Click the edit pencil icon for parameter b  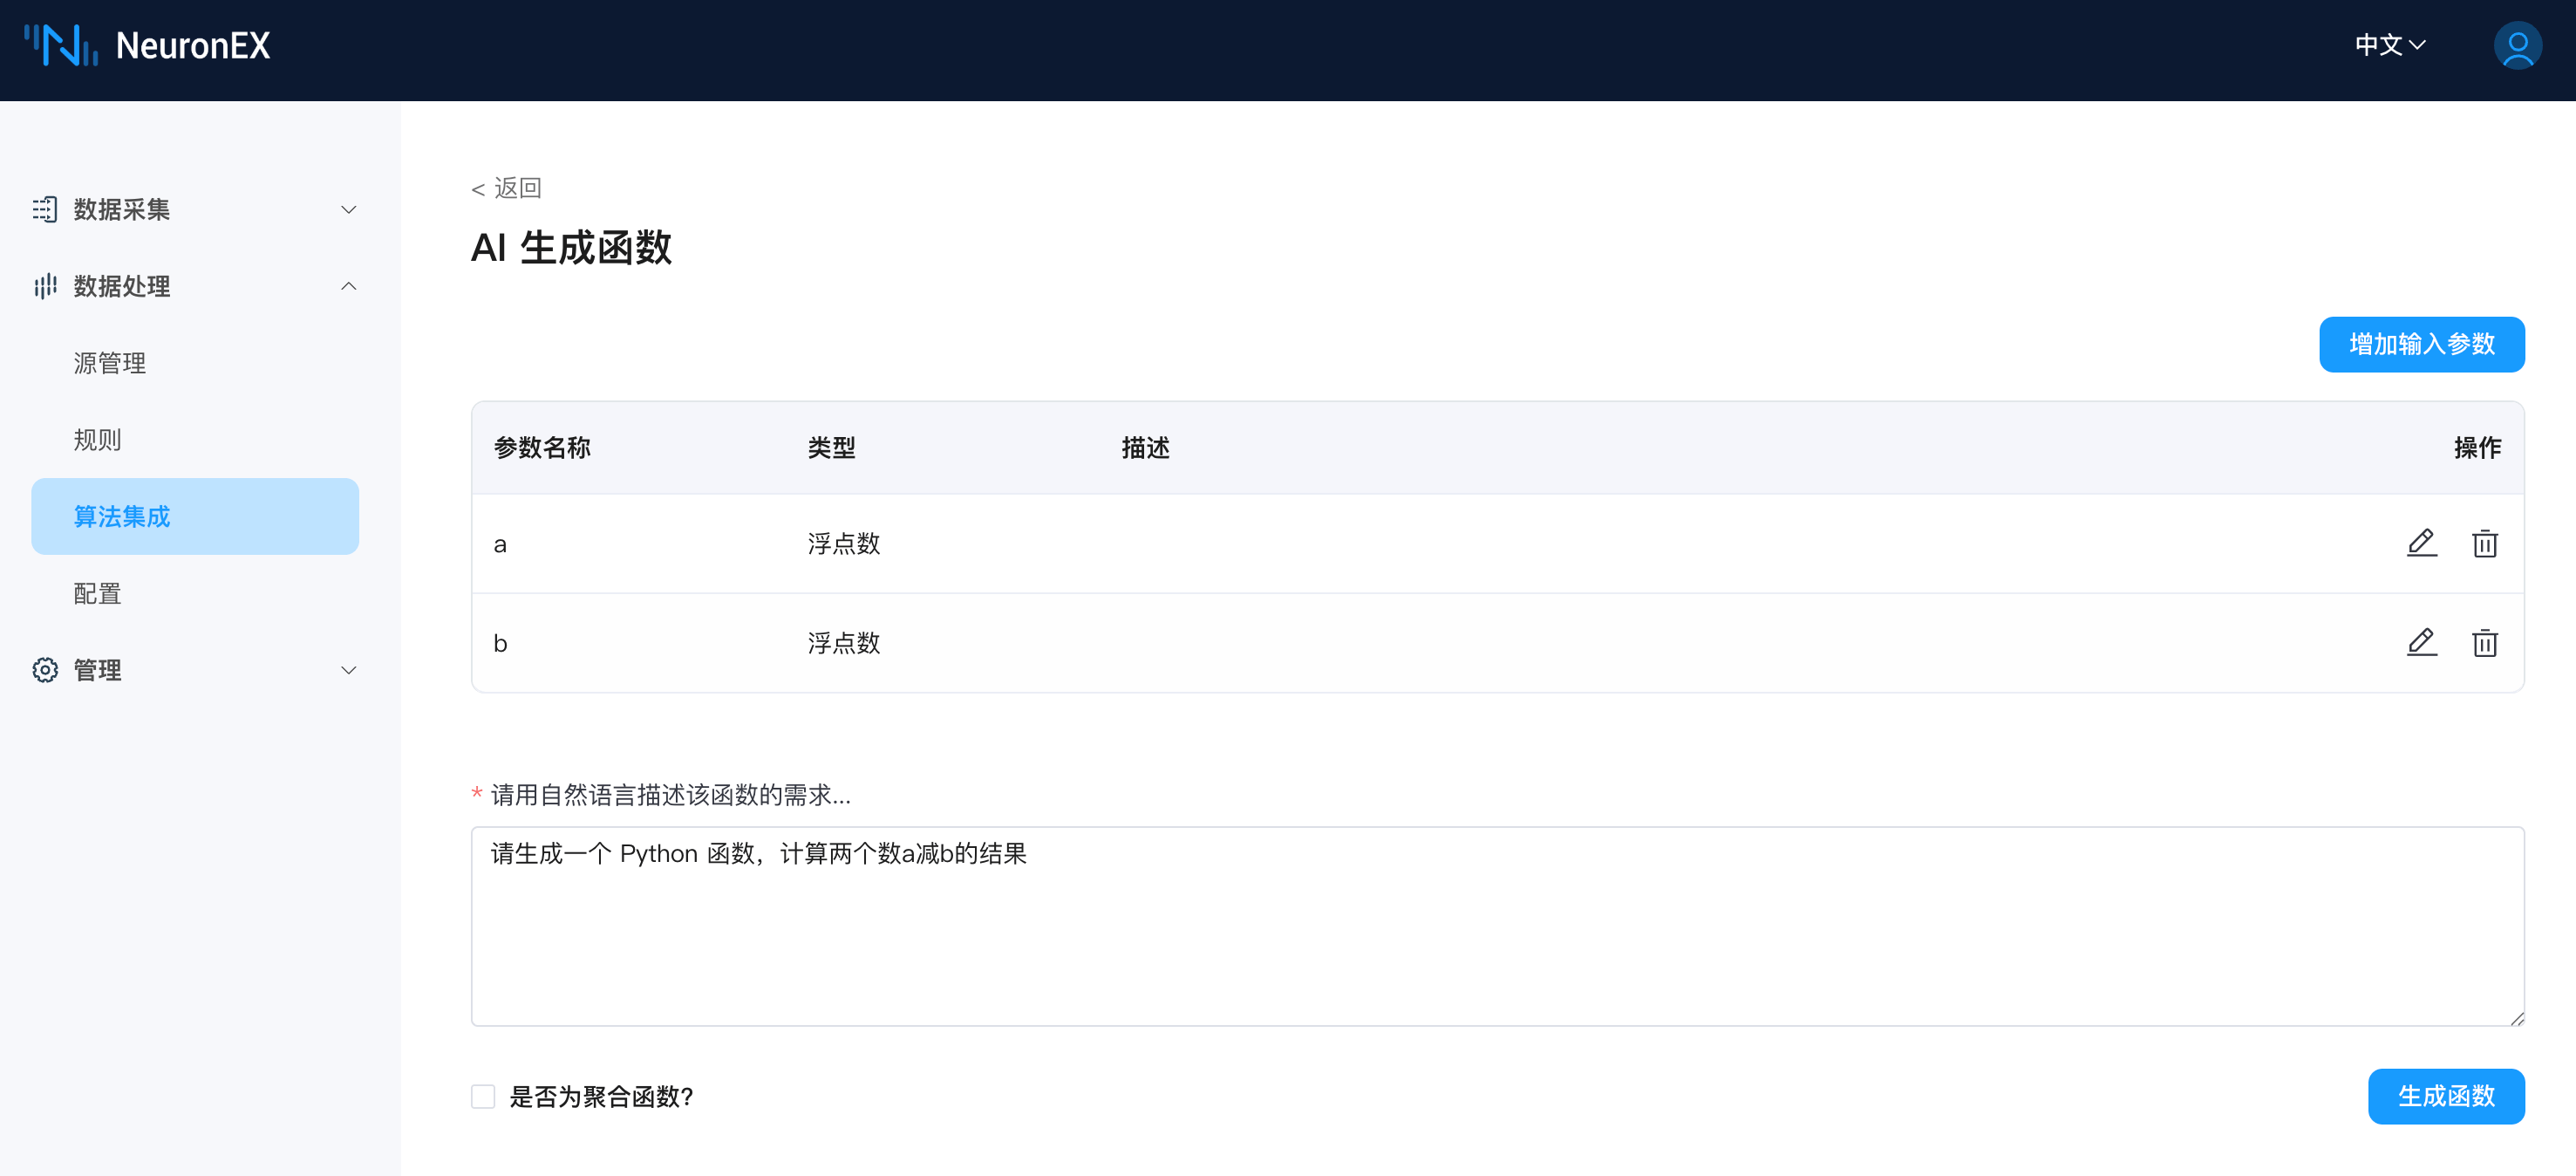tap(2421, 642)
